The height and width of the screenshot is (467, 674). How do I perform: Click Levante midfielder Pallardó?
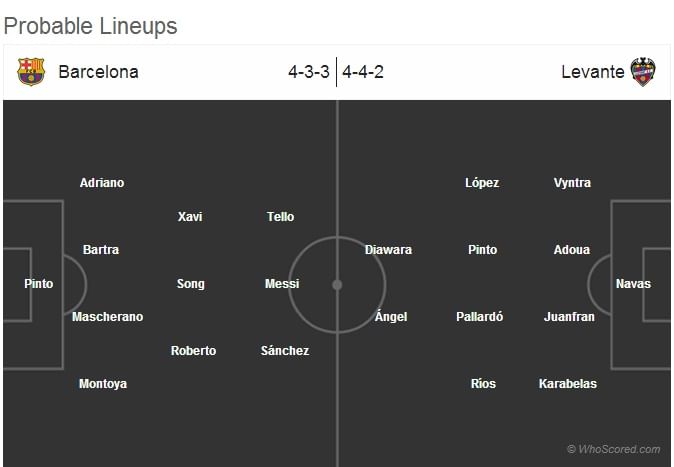(x=480, y=317)
